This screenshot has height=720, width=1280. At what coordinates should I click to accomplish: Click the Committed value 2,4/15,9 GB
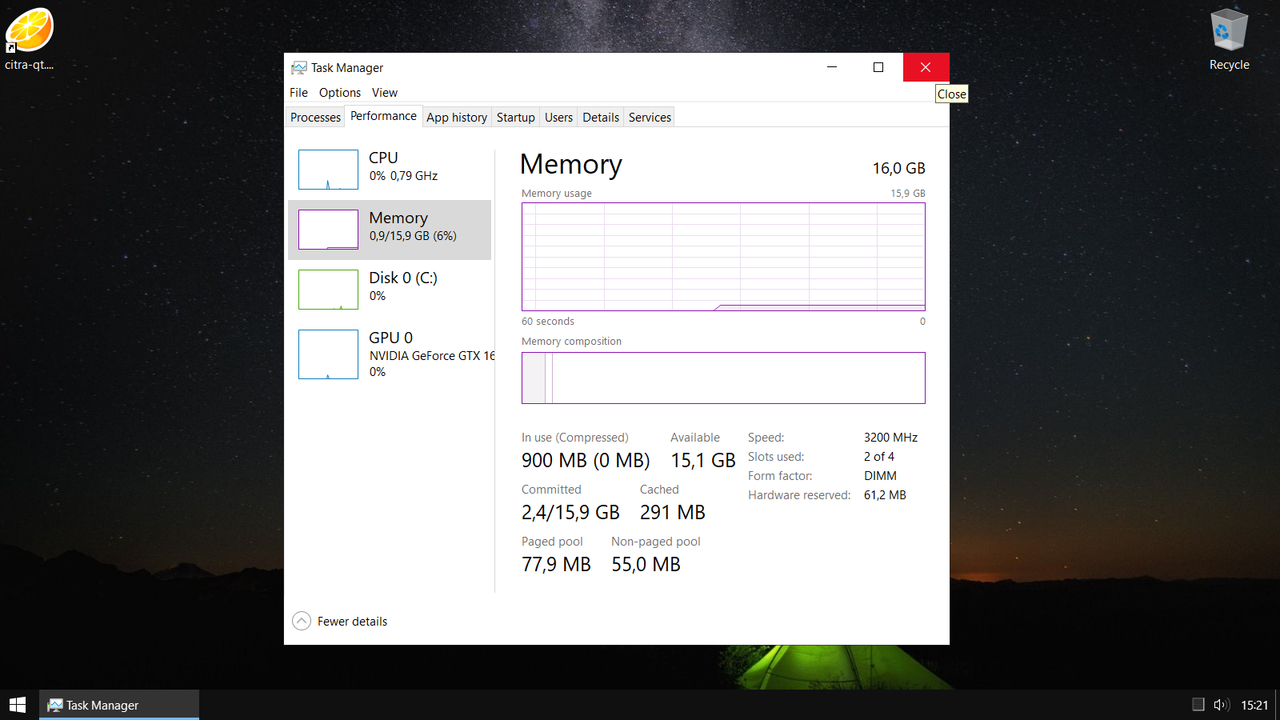pos(571,512)
